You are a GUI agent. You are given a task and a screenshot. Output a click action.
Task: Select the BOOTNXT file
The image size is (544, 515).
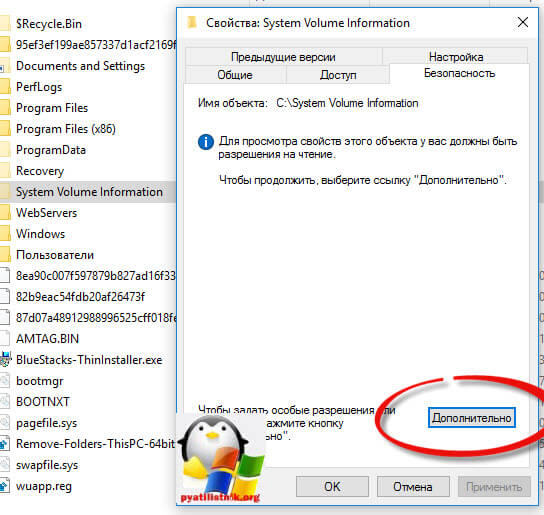click(43, 402)
